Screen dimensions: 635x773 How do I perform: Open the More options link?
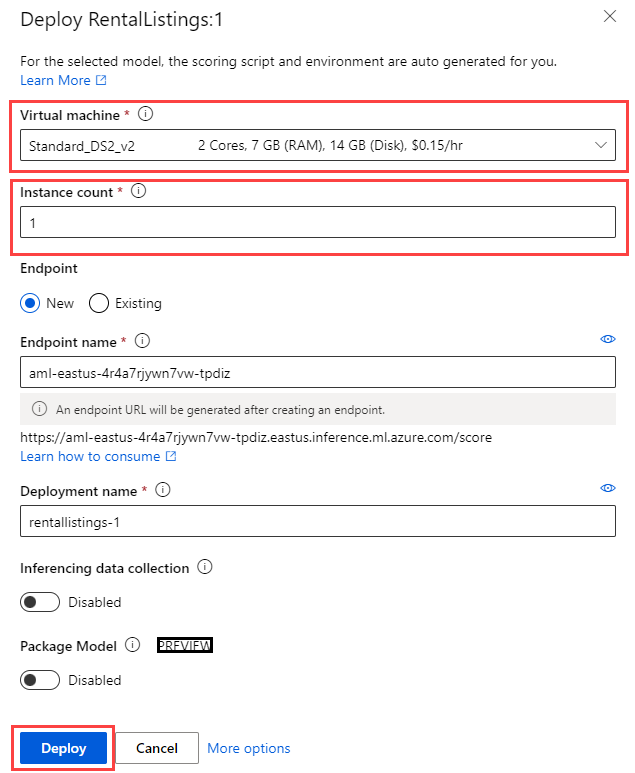tap(248, 748)
